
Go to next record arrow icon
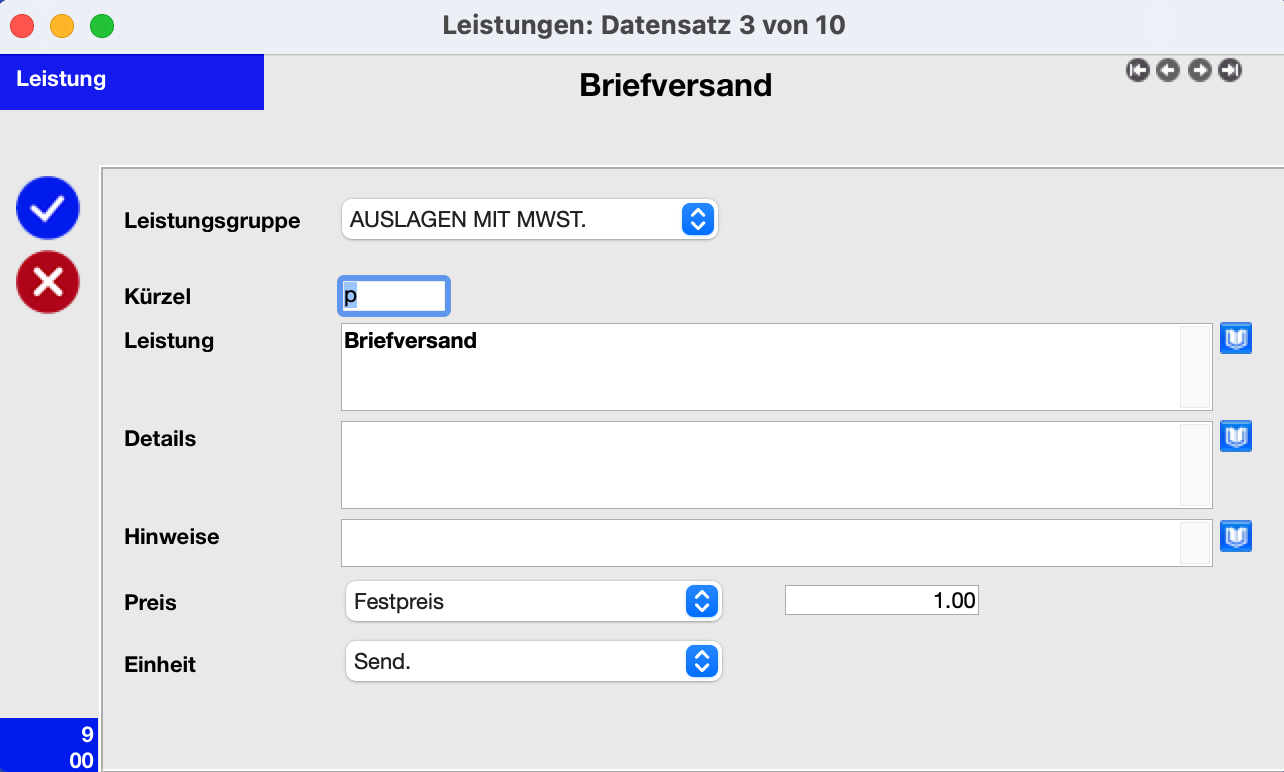point(1200,70)
